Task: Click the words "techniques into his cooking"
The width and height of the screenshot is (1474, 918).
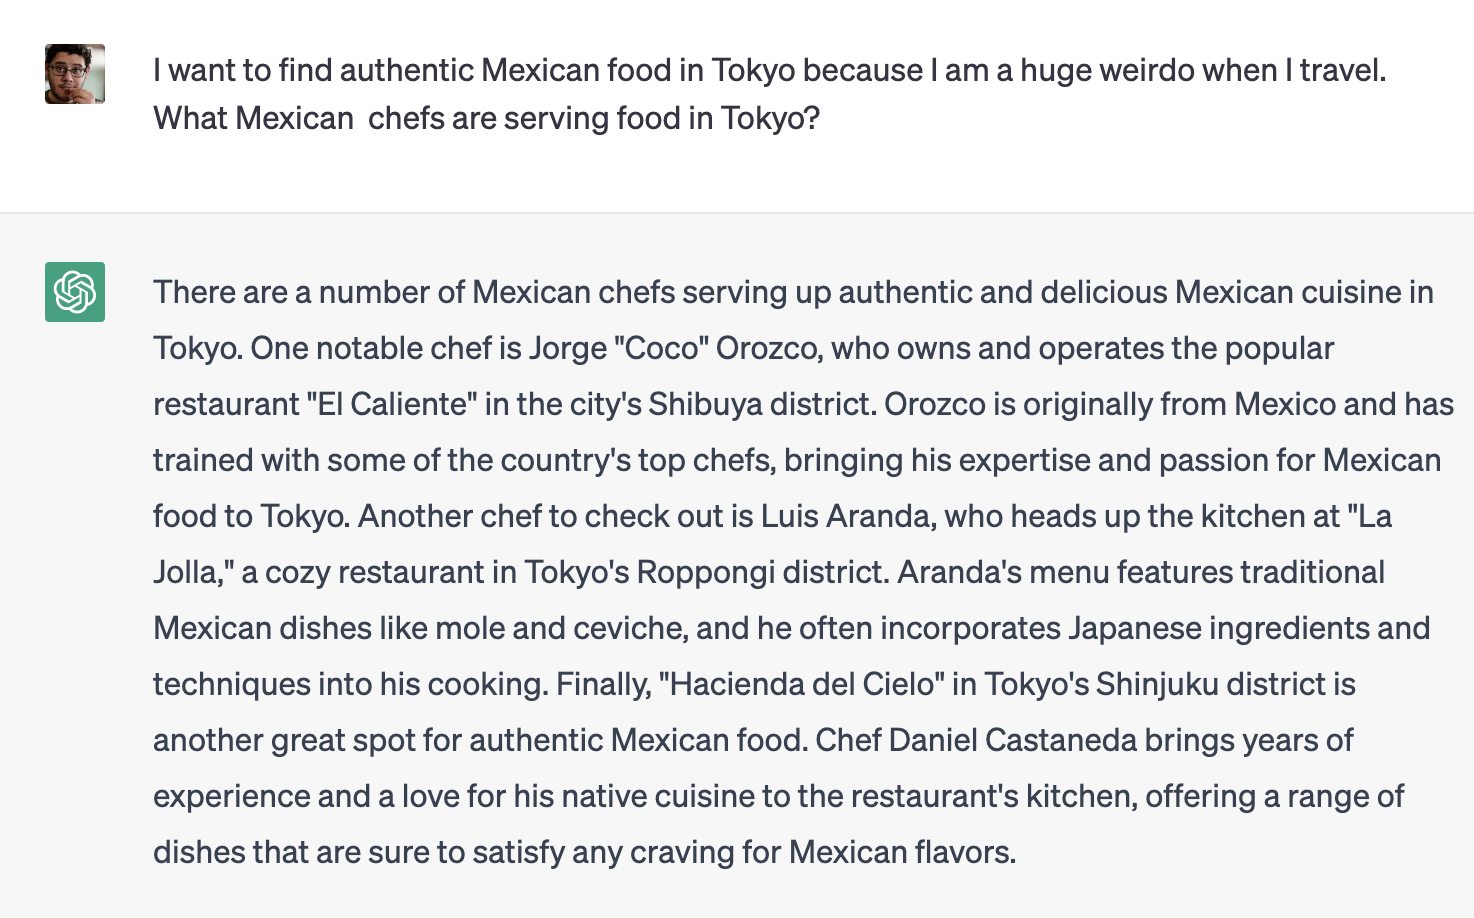Action: (350, 684)
